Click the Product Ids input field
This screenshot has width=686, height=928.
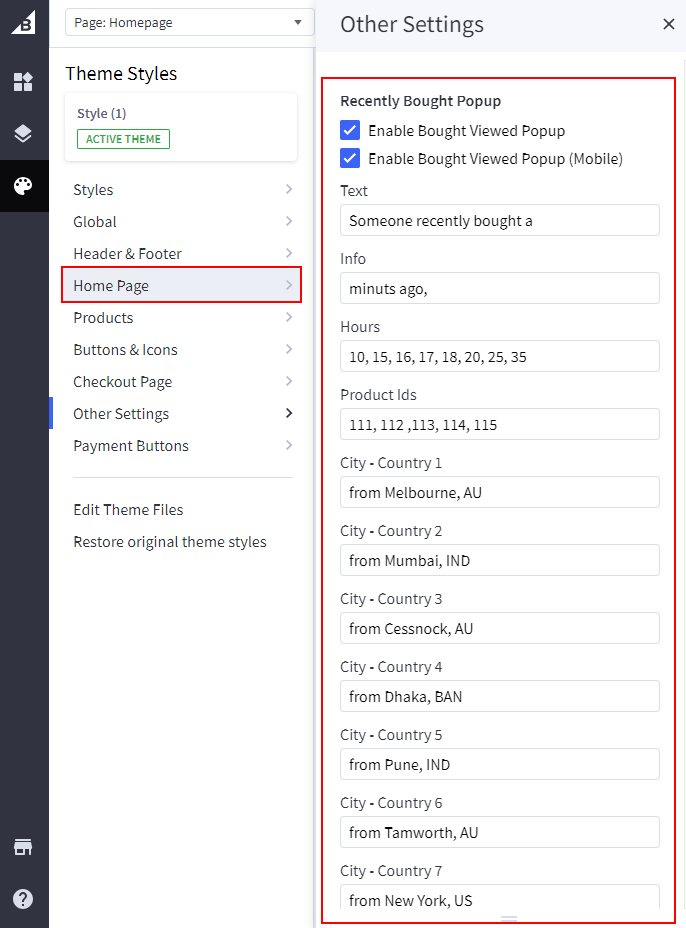pos(499,424)
